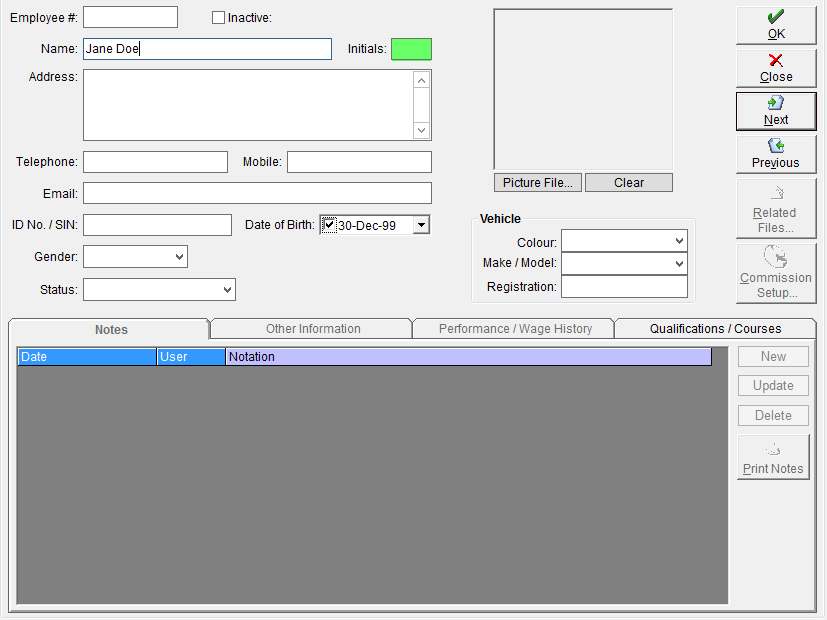Click the Next record arrow icon

(775, 103)
